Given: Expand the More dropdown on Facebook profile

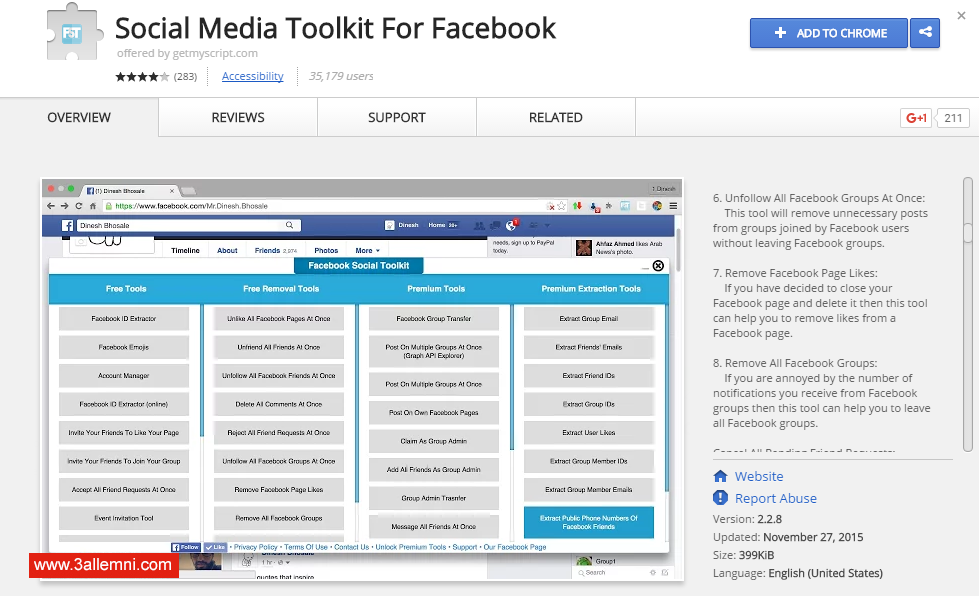Looking at the screenshot, I should click(x=367, y=251).
